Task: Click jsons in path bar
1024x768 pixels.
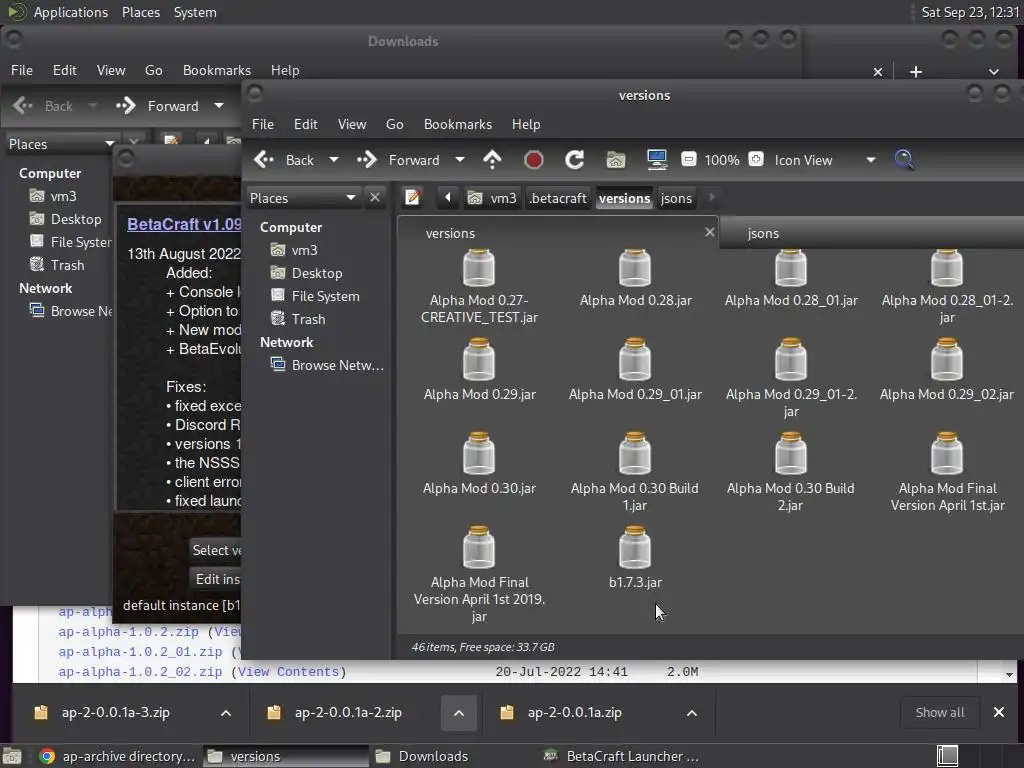Action: tap(676, 198)
